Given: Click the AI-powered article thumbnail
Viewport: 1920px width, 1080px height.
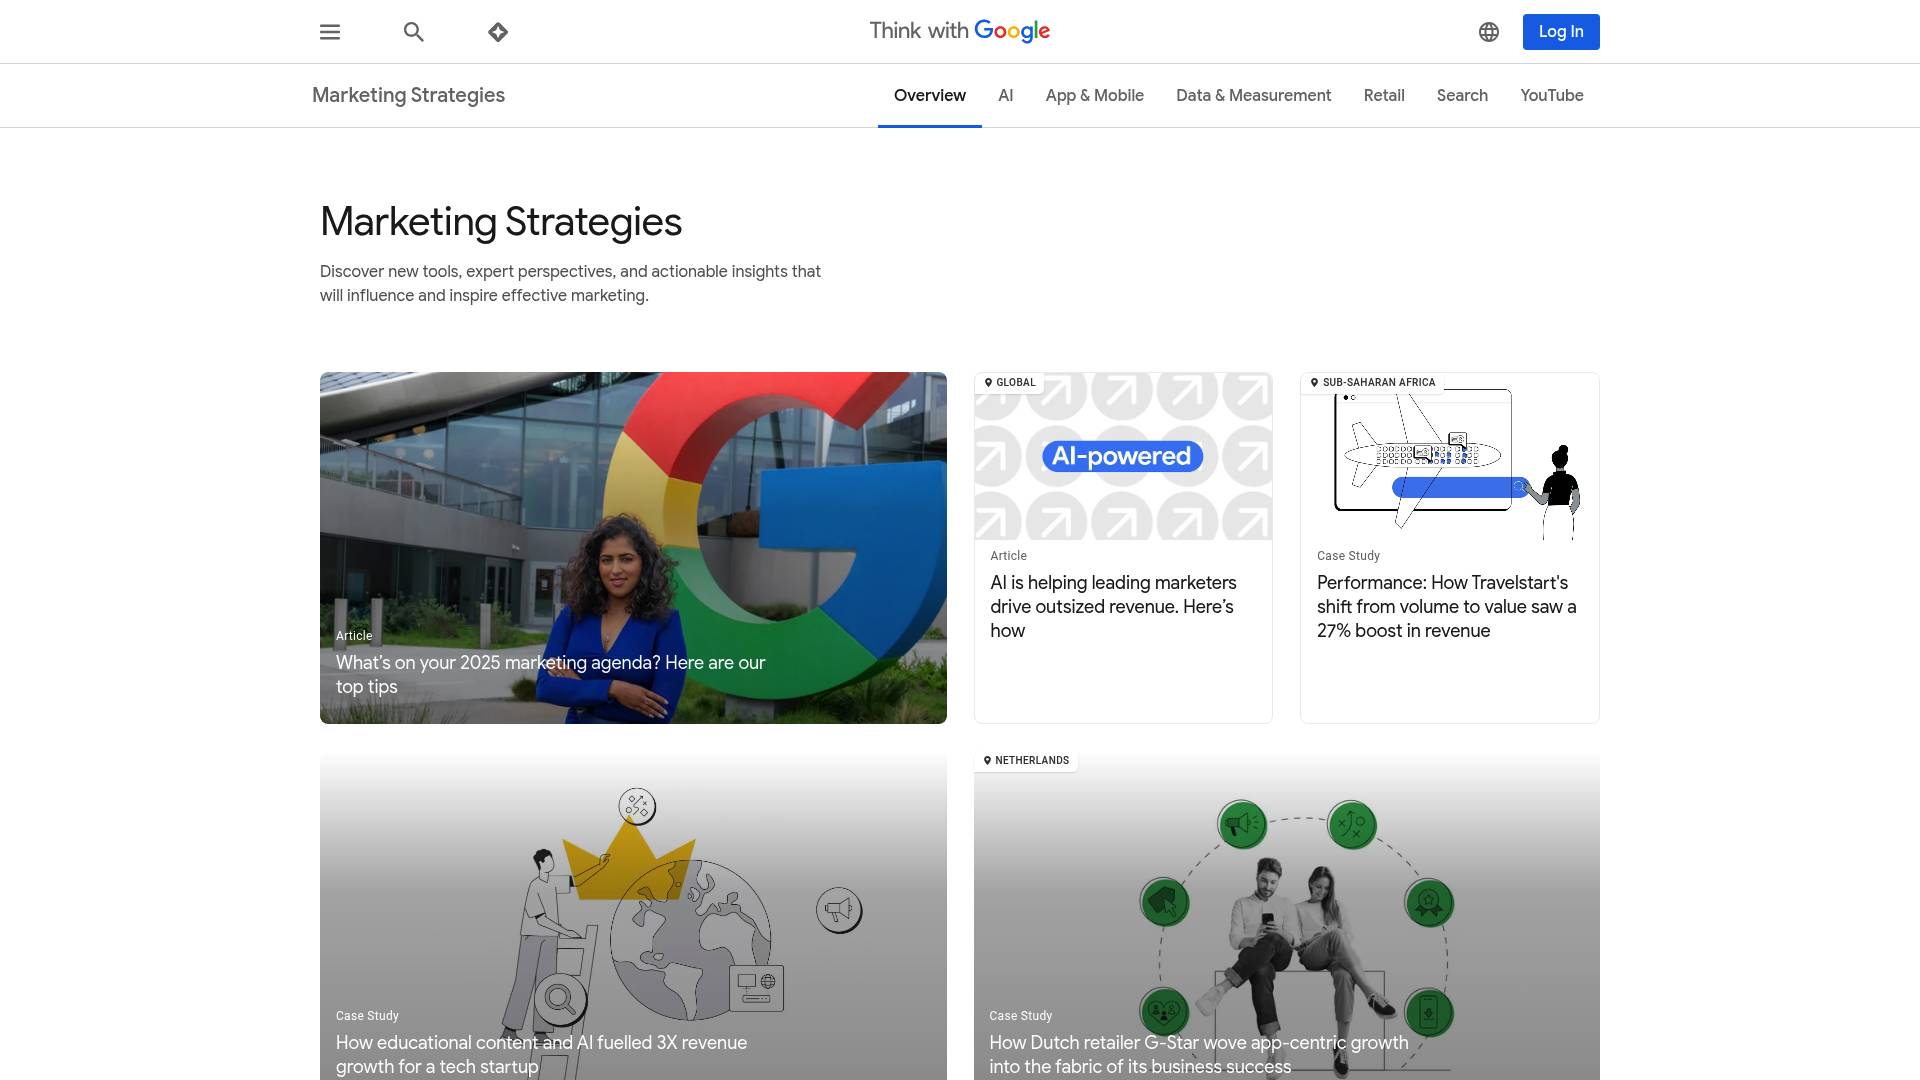Looking at the screenshot, I should pos(1122,457).
